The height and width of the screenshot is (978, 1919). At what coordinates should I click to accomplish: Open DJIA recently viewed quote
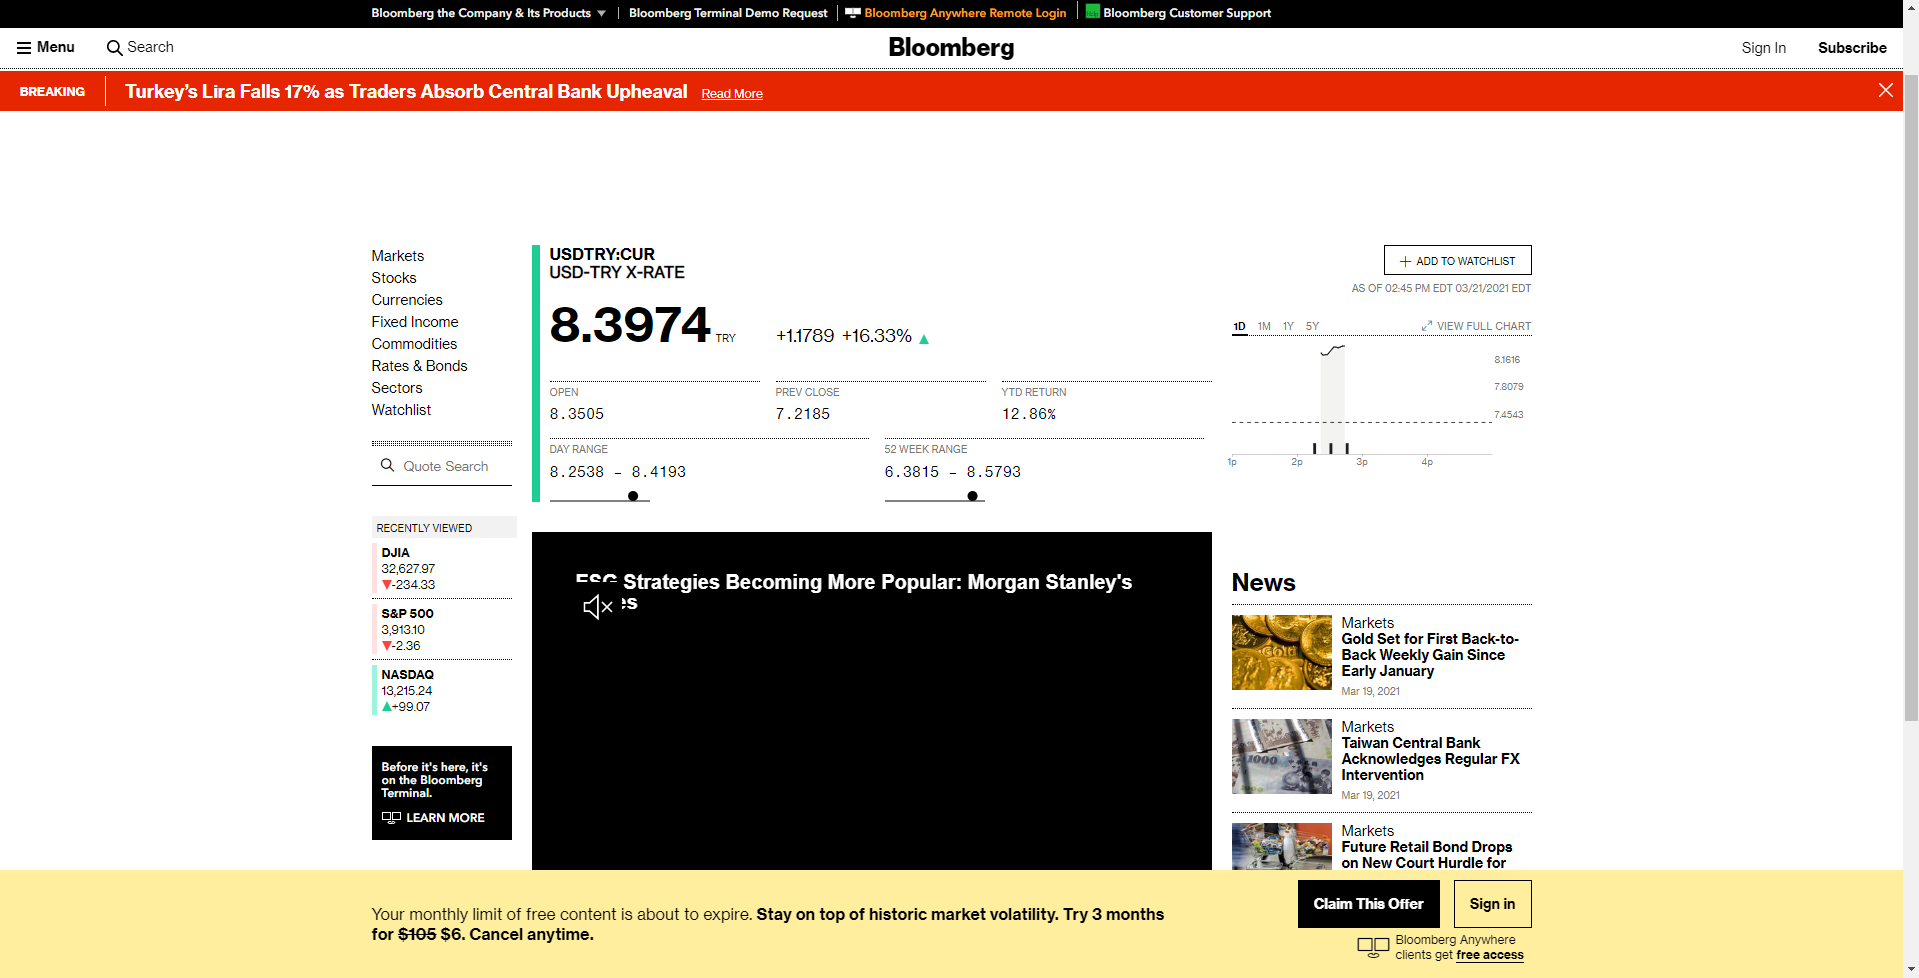point(442,568)
